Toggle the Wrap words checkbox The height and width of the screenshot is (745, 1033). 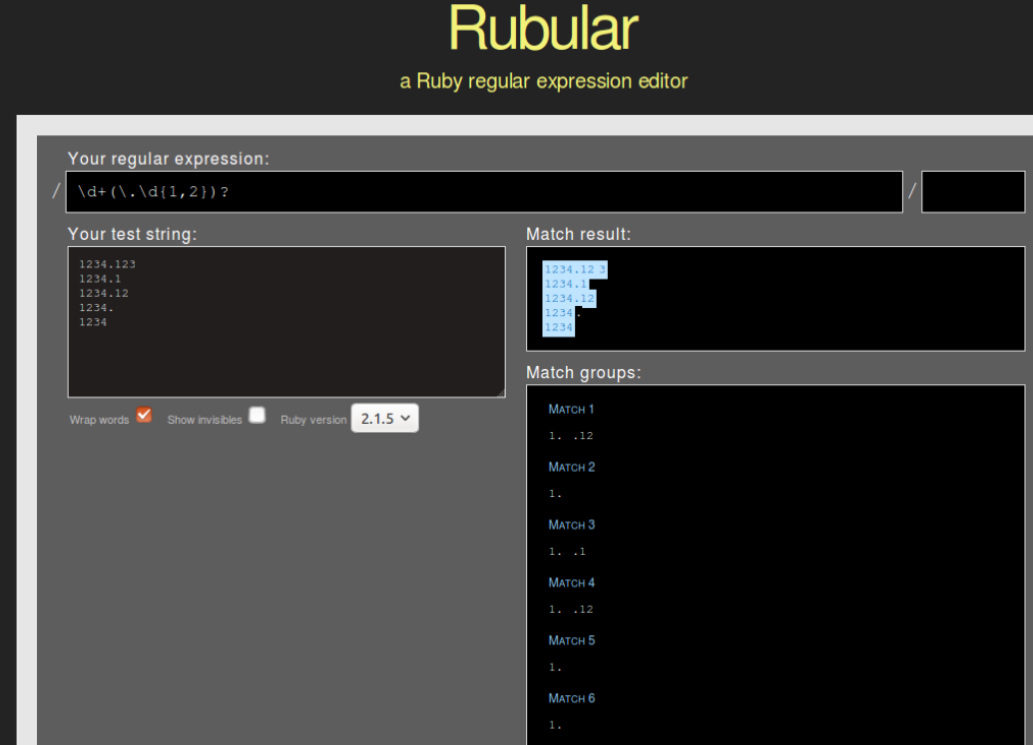tap(144, 415)
